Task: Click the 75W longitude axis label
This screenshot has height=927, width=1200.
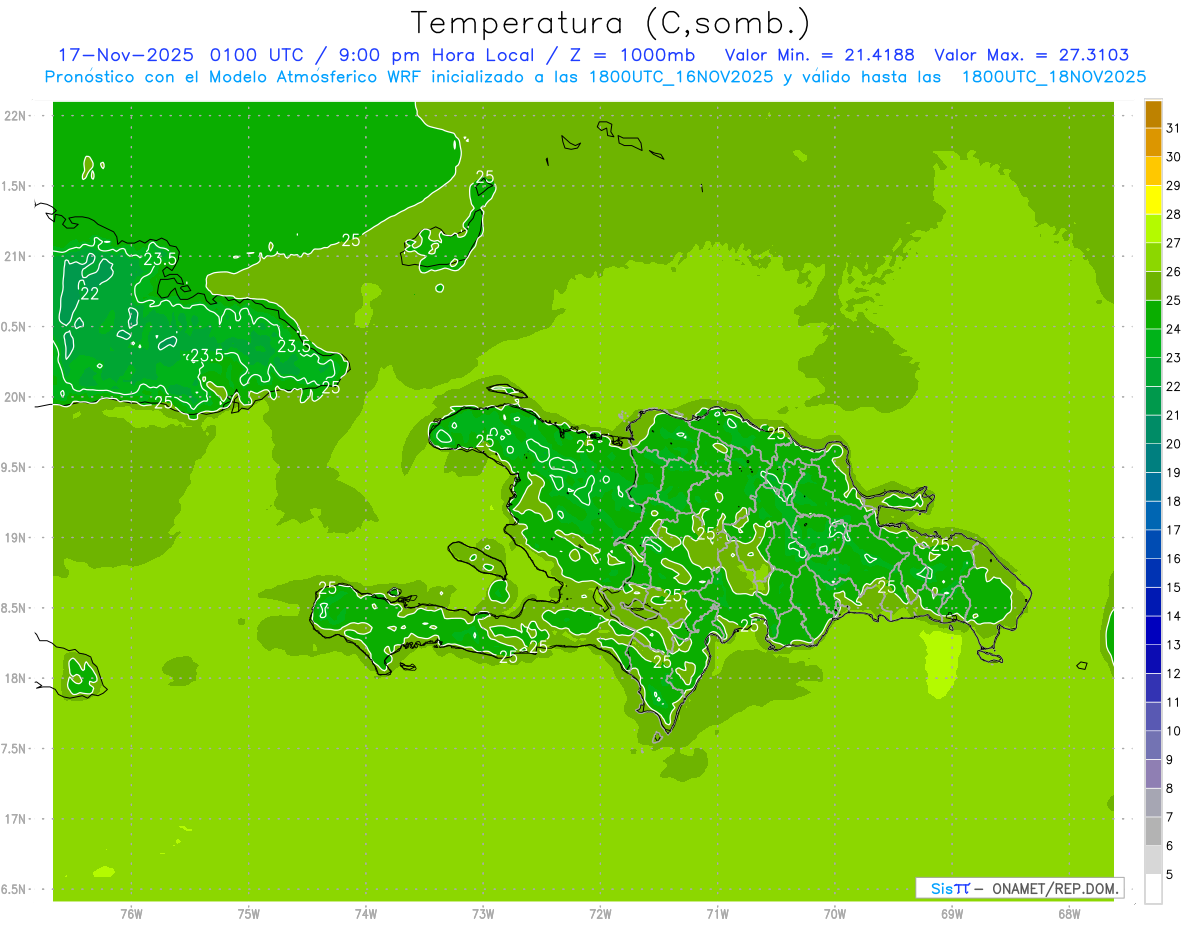Action: [x=249, y=914]
